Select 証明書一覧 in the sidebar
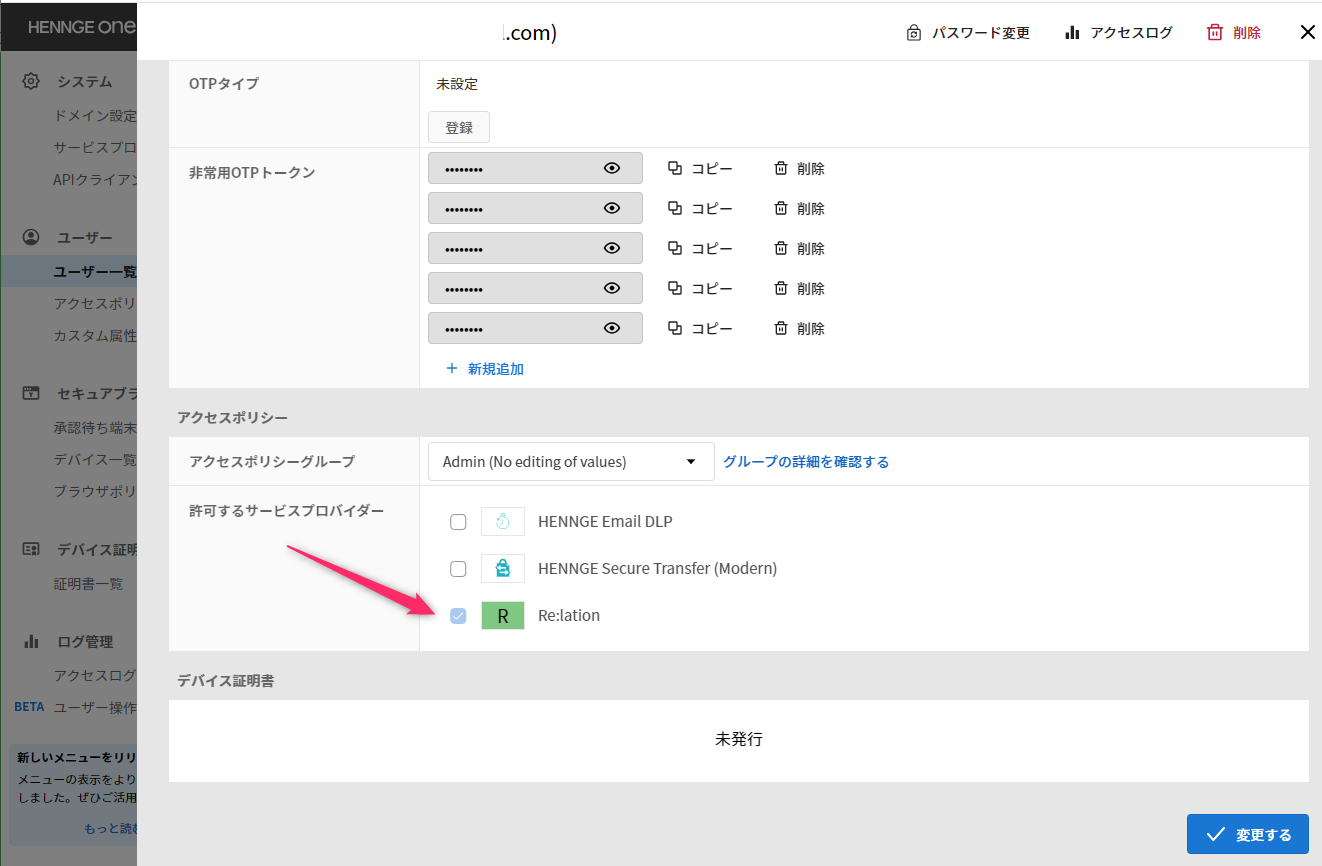This screenshot has width=1322, height=866. 88,584
